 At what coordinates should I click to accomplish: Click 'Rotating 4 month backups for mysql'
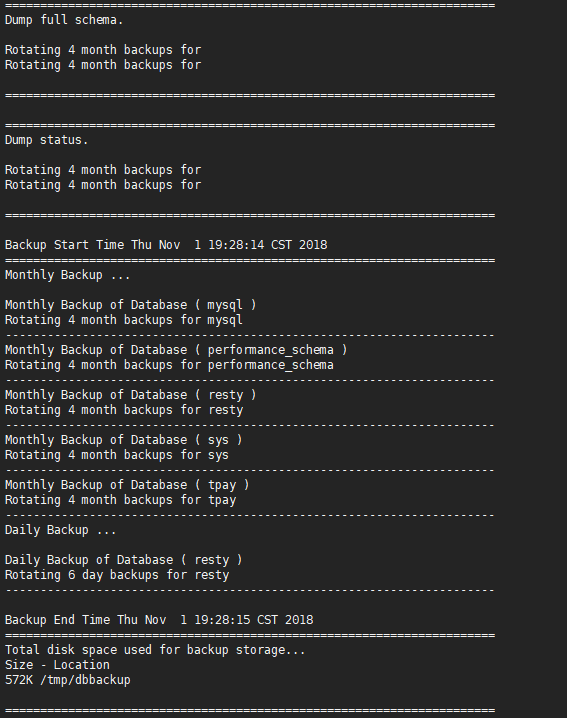[x=124, y=320]
